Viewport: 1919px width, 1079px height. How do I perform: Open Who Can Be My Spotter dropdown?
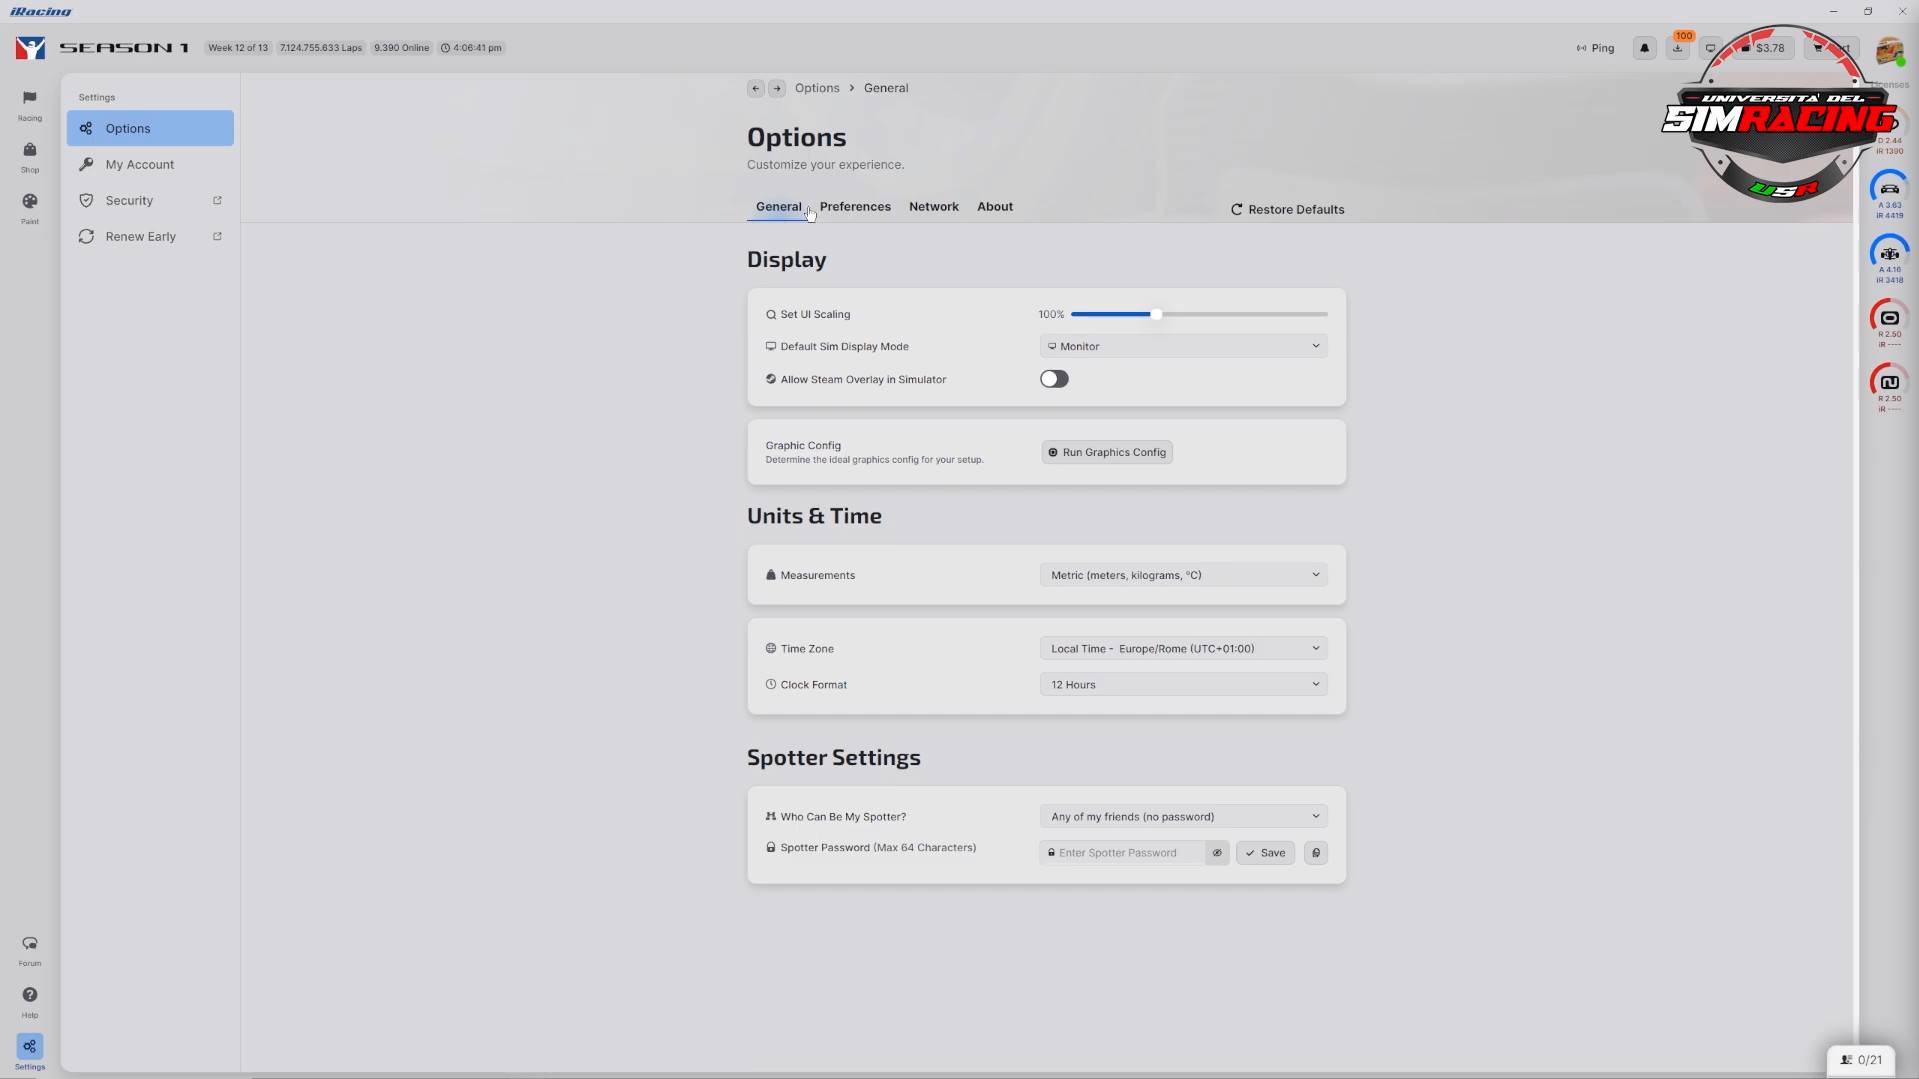[1183, 817]
